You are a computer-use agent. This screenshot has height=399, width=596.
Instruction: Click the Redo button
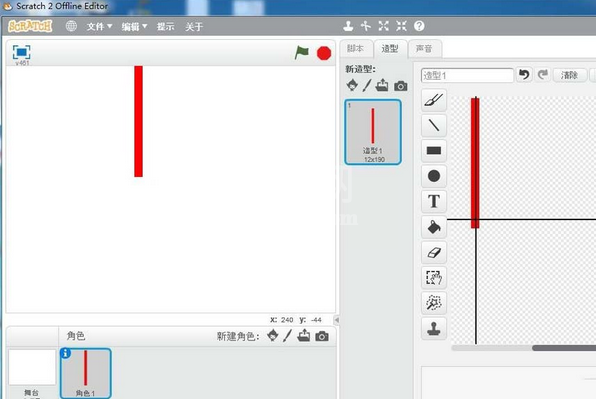[543, 75]
